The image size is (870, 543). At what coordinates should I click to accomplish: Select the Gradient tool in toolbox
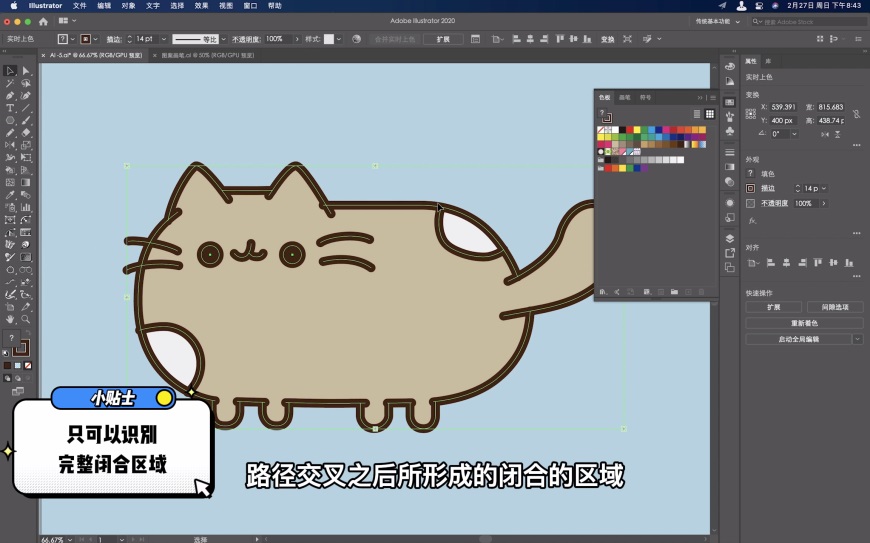[26, 182]
